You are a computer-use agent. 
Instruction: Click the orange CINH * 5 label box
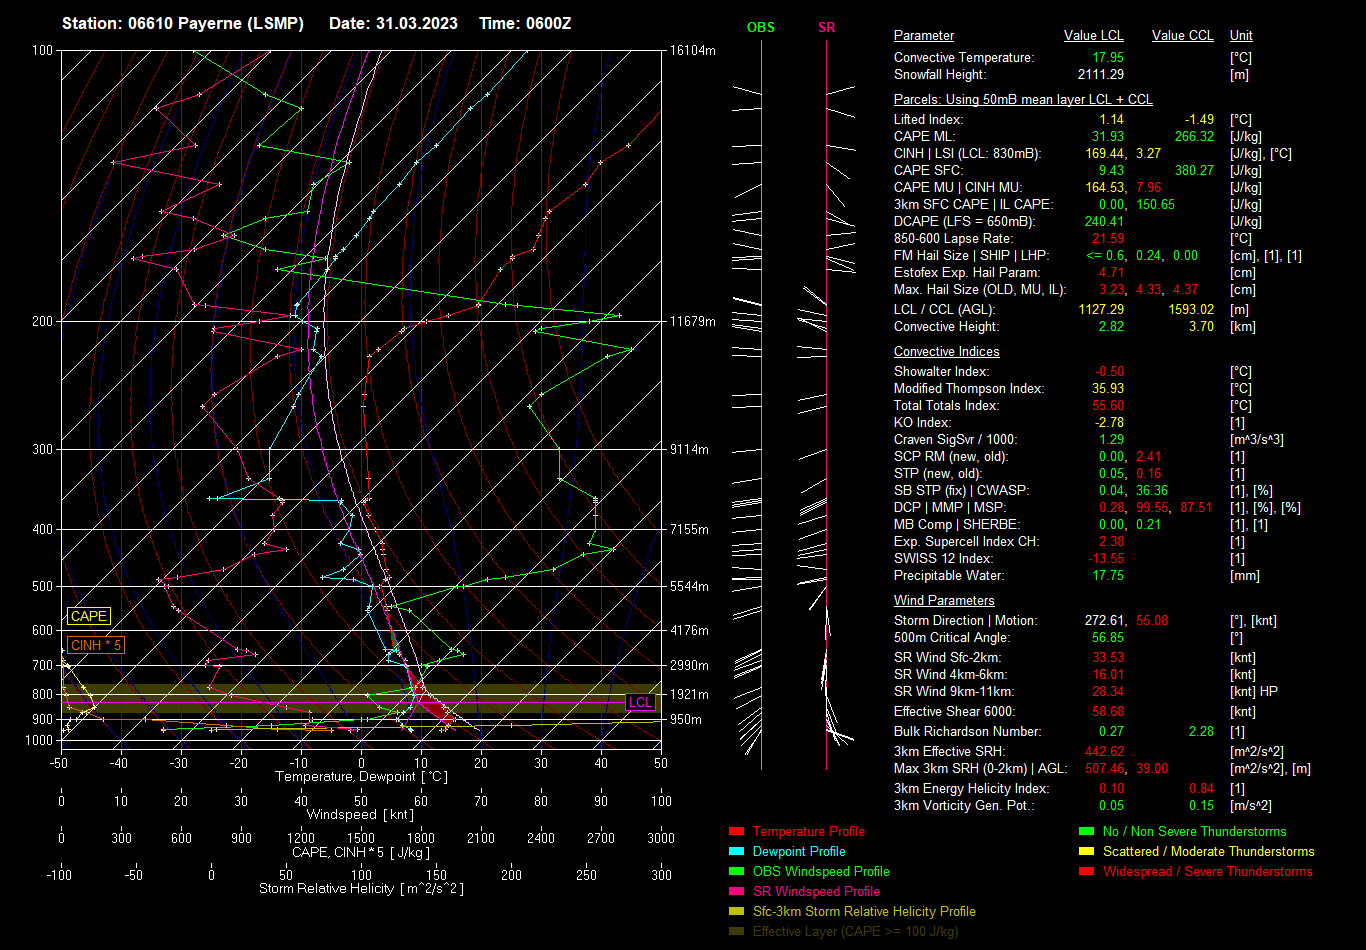coord(96,645)
